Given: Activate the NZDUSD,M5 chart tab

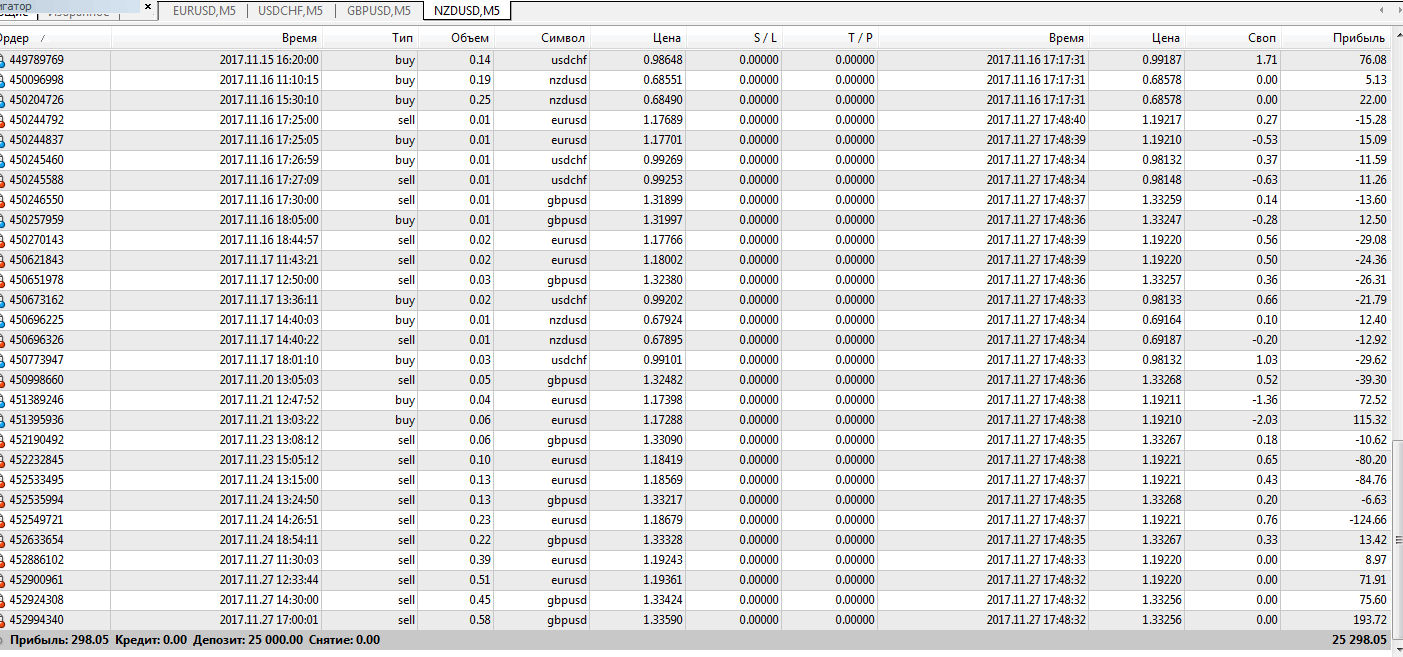Looking at the screenshot, I should (x=466, y=11).
